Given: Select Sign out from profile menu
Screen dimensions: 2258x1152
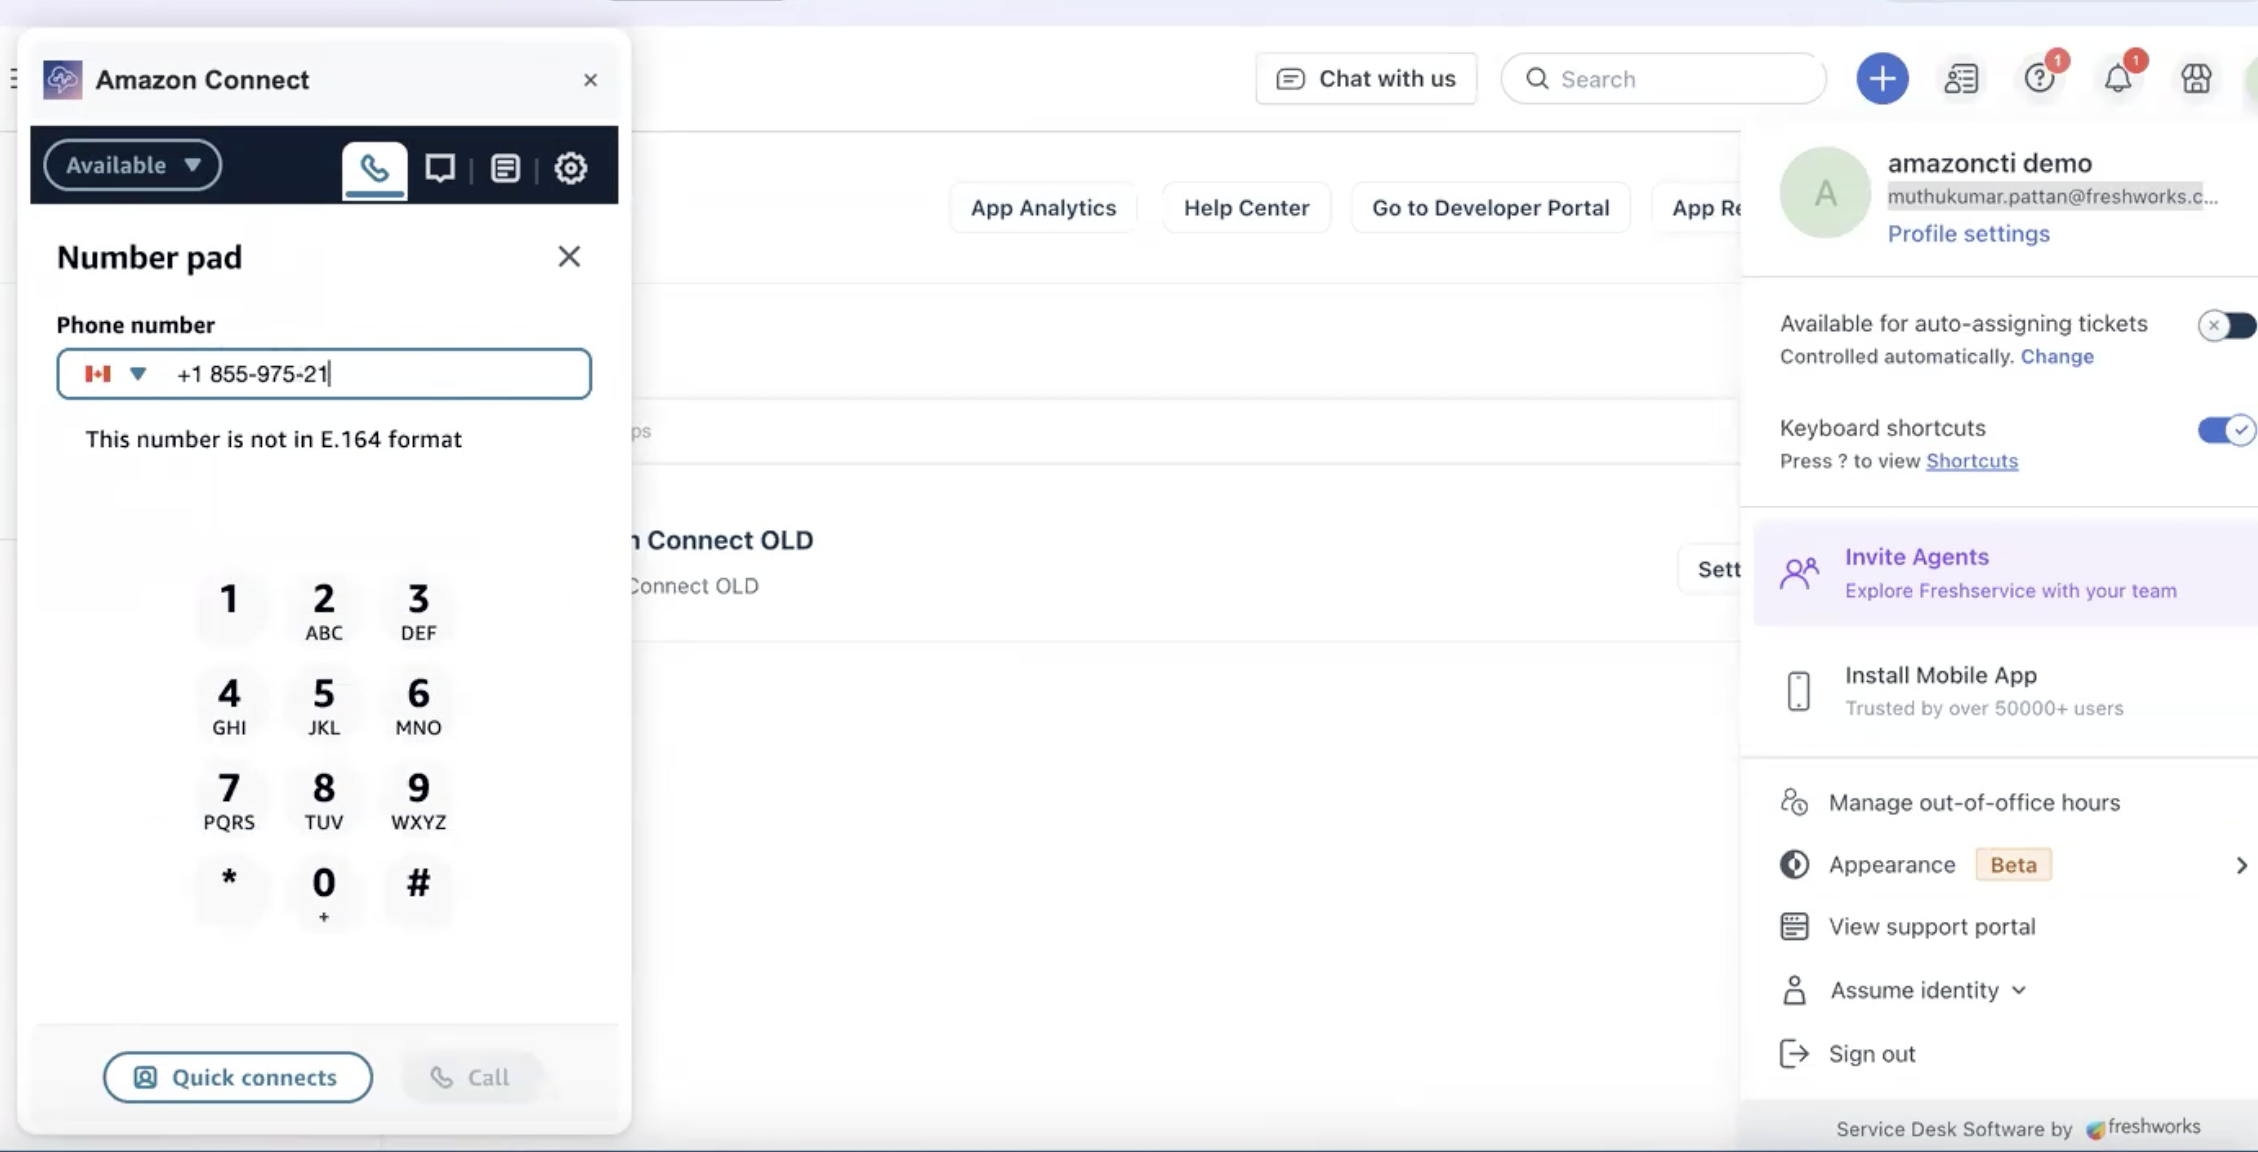Looking at the screenshot, I should [1871, 1054].
